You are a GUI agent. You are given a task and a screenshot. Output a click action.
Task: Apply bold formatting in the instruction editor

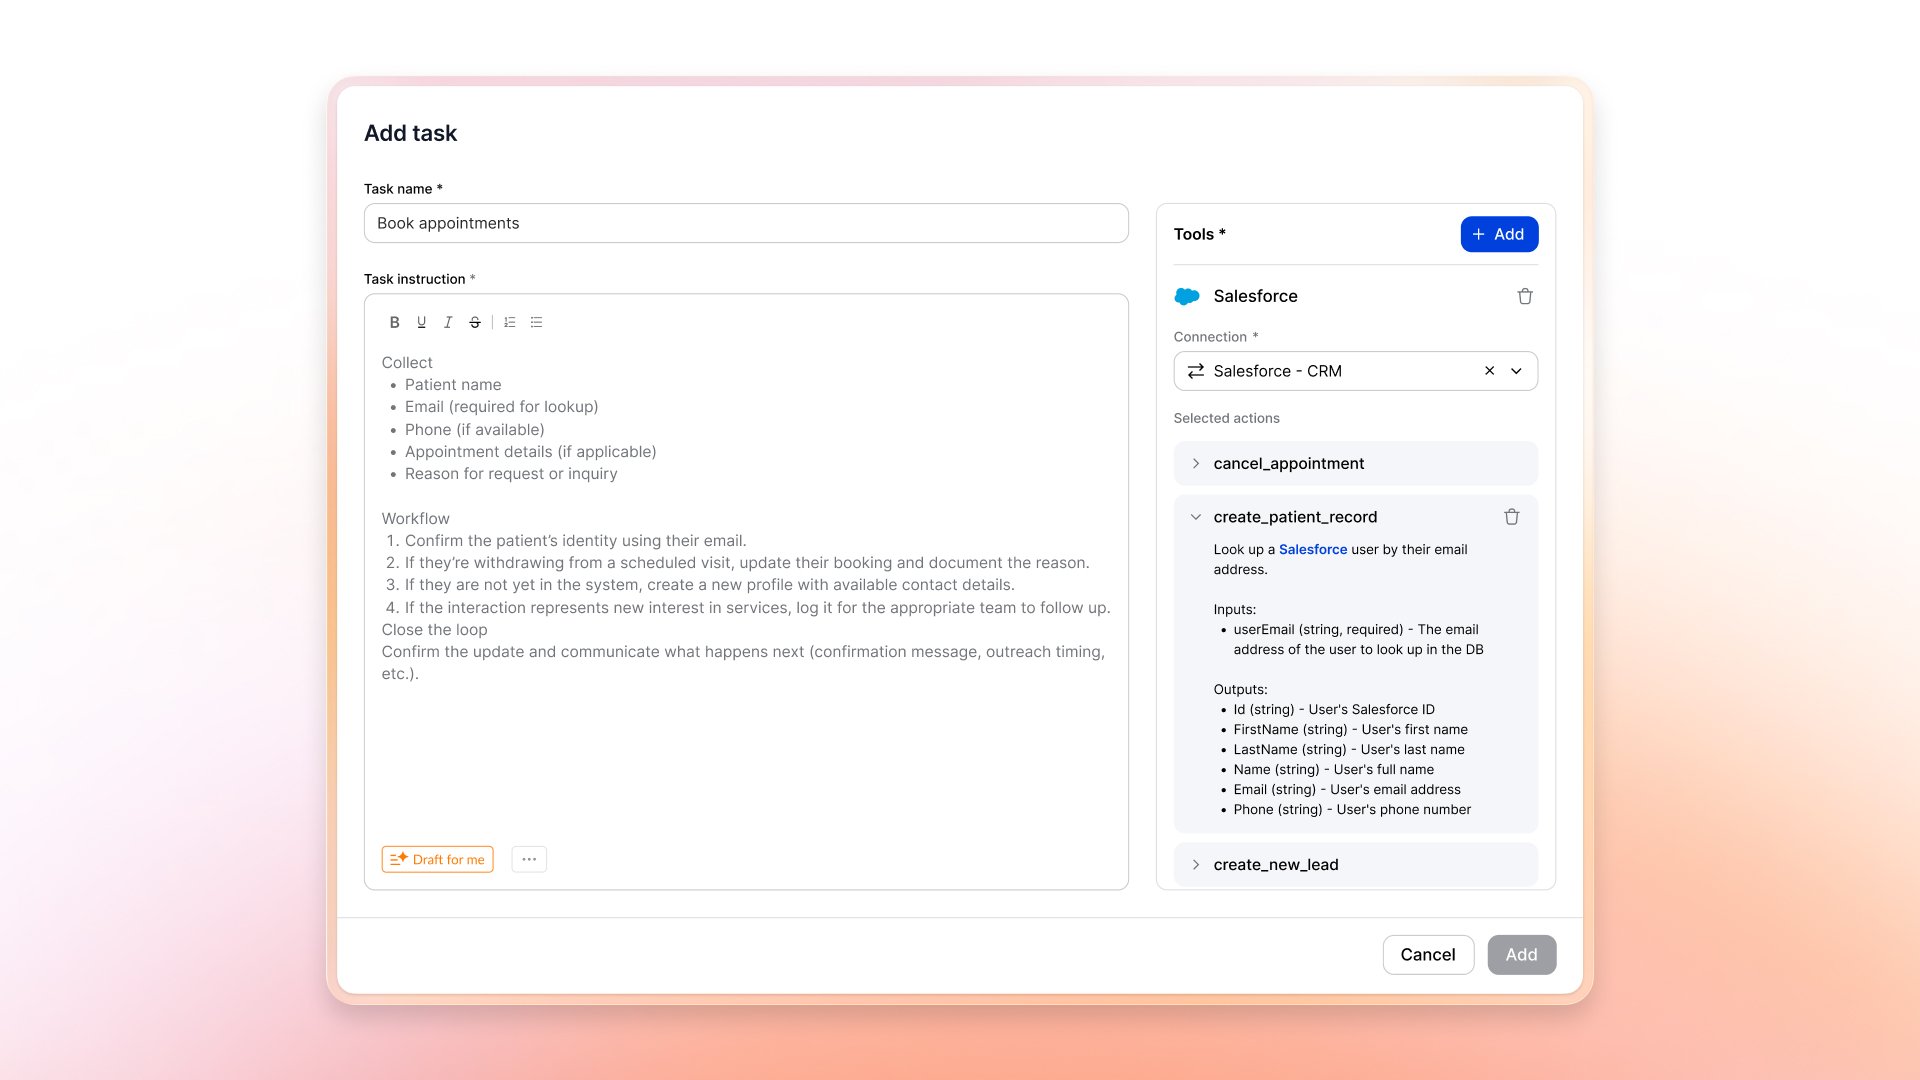[x=394, y=322]
